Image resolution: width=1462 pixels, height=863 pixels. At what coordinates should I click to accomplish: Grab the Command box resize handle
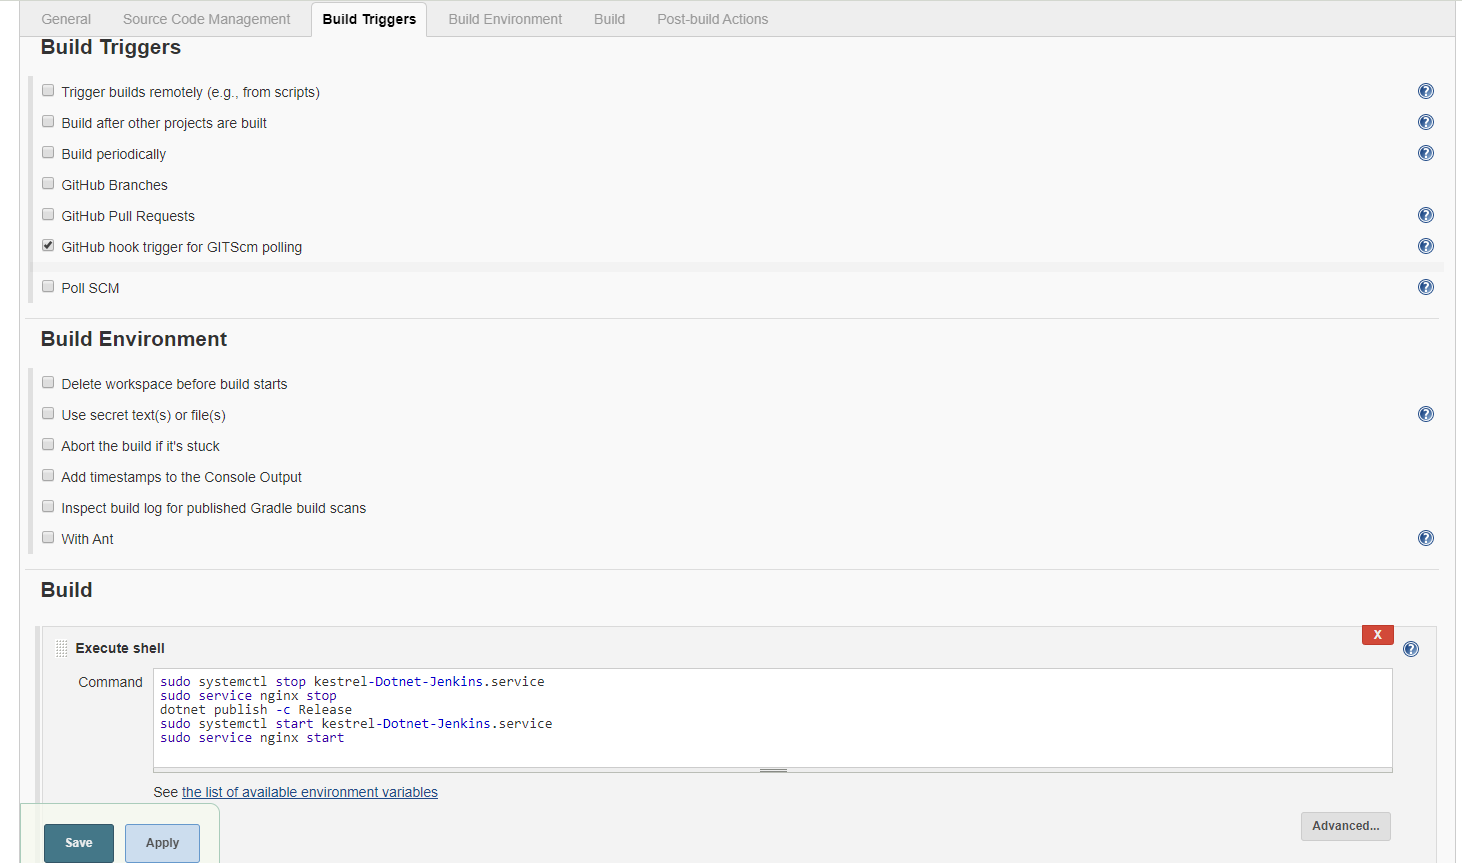(x=773, y=770)
